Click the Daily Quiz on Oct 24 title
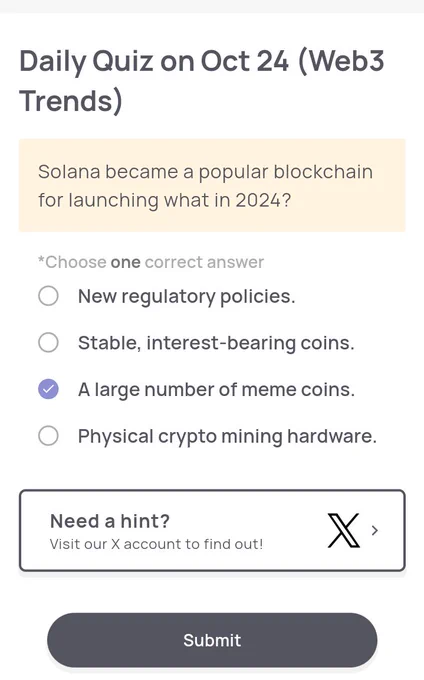Screen dimensions: 424x680 [x=202, y=81]
